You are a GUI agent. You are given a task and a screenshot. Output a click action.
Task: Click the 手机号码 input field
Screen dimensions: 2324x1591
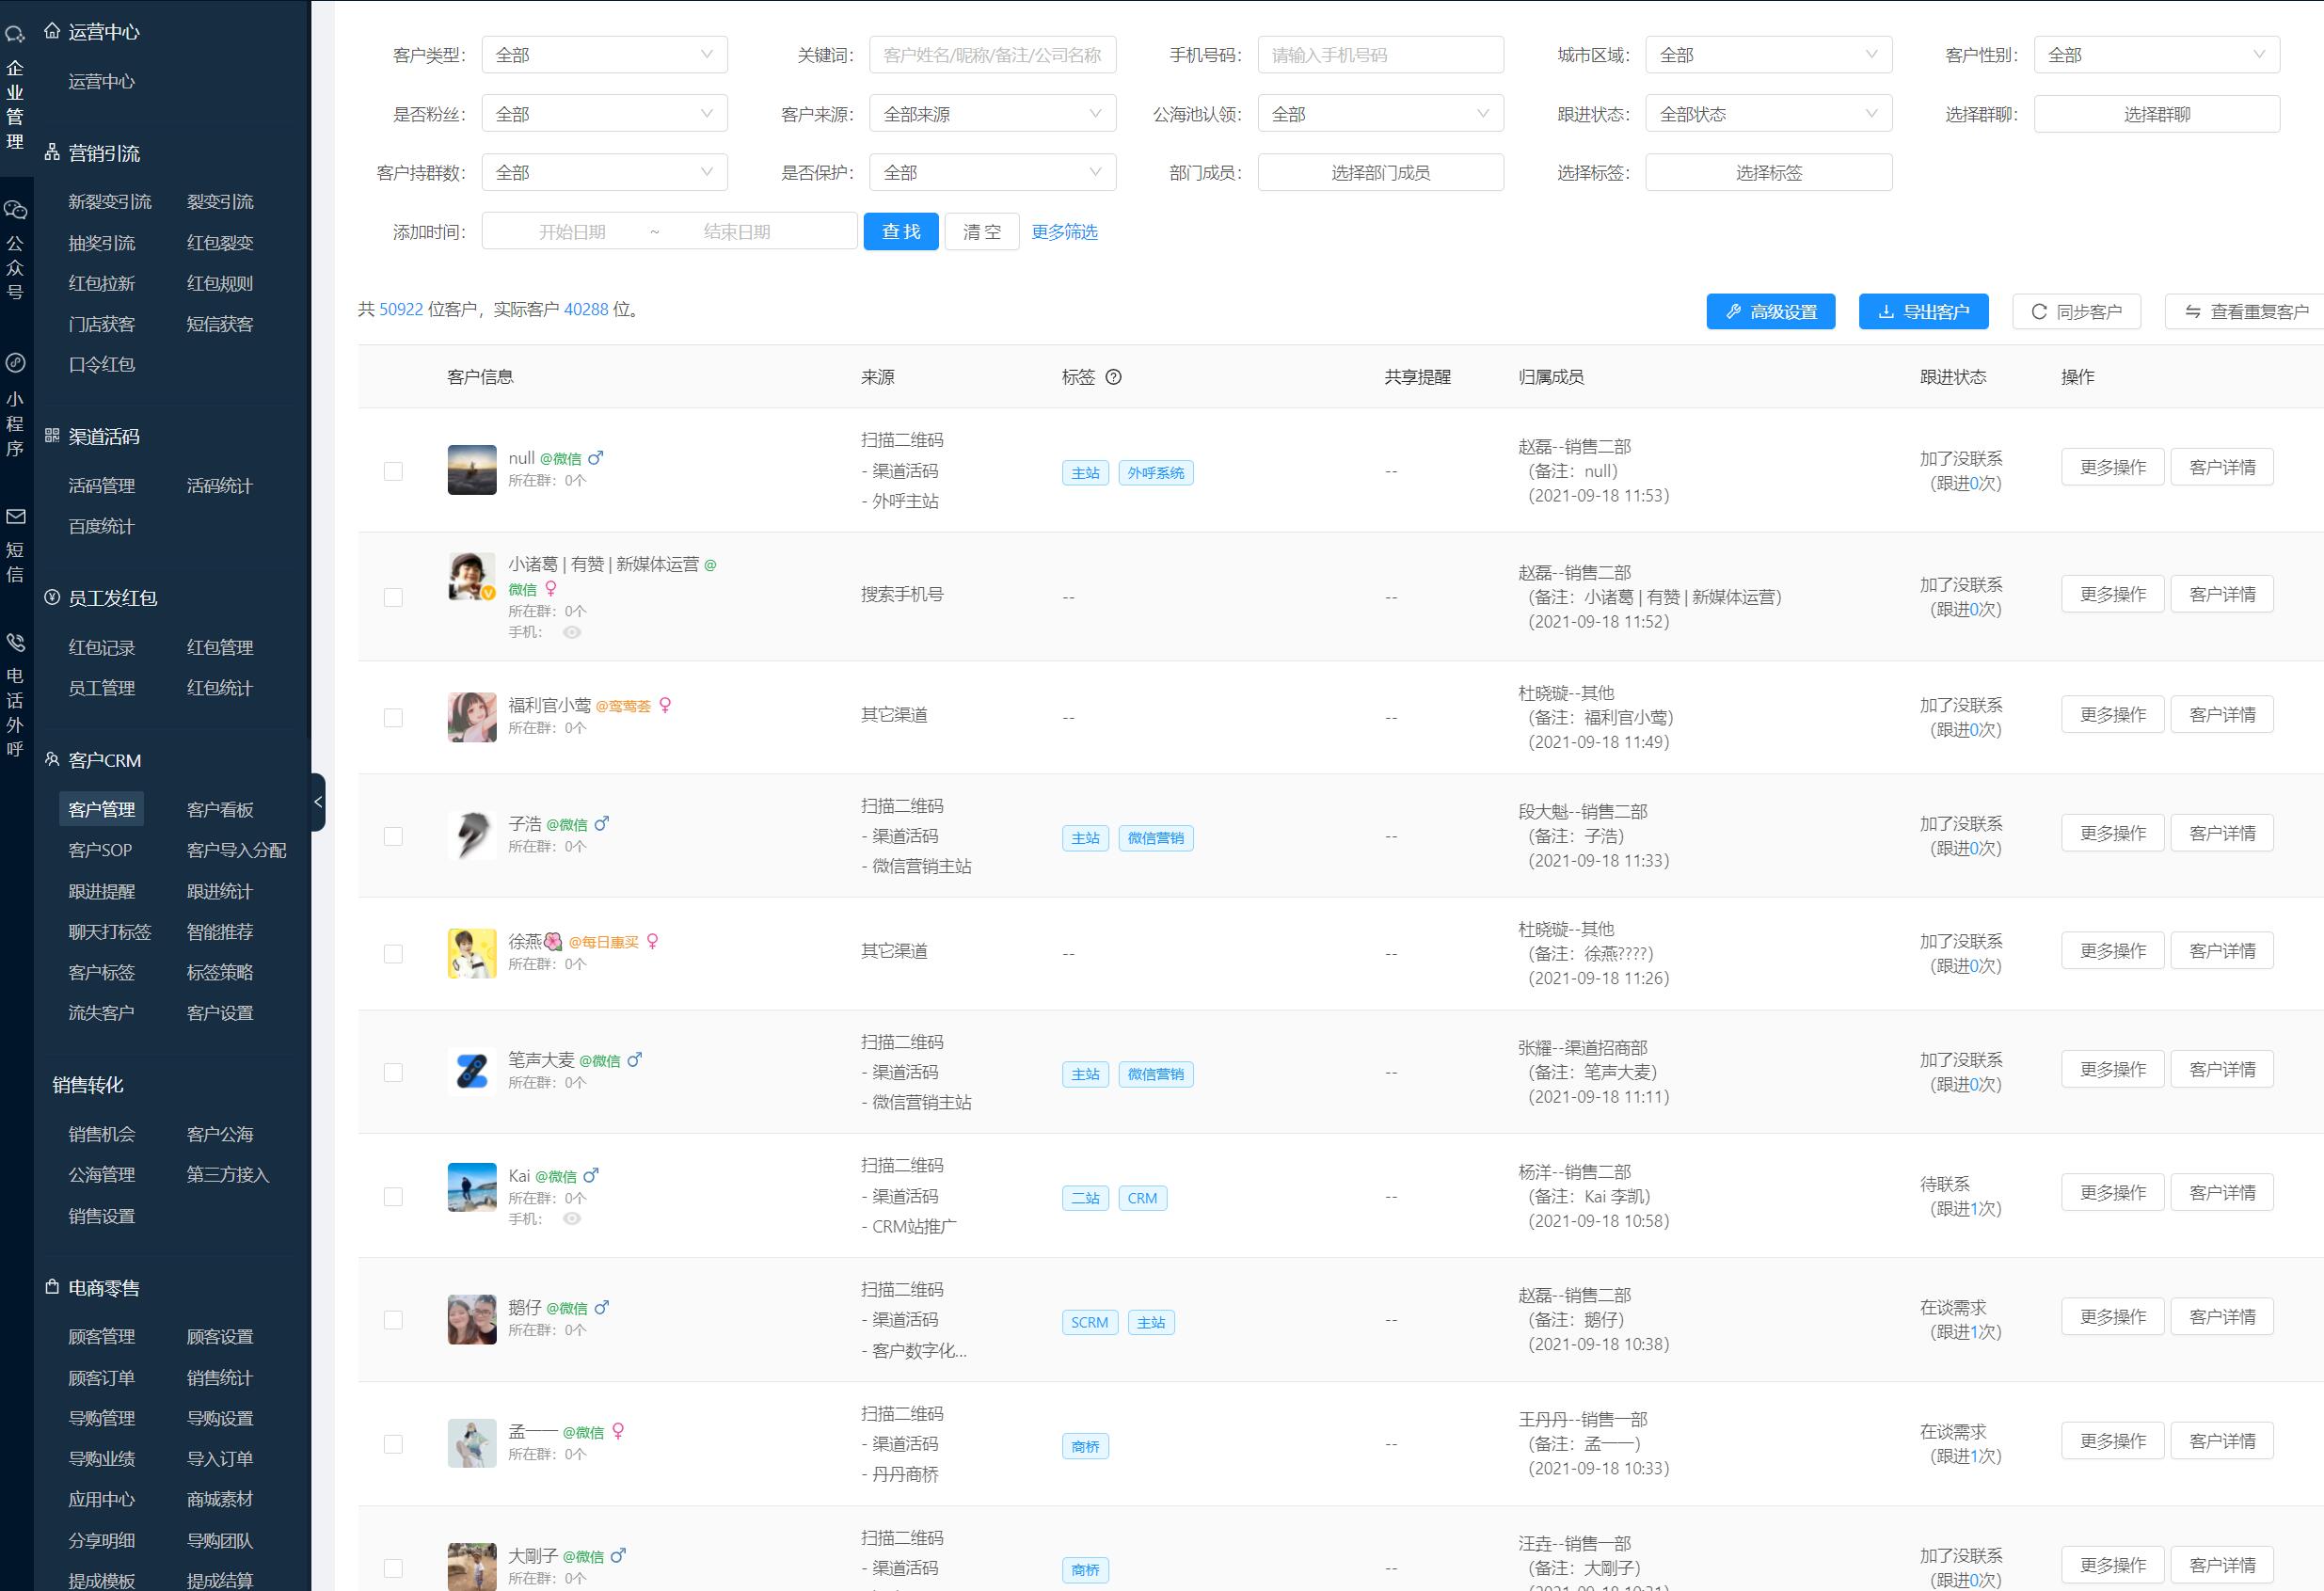coord(1379,55)
